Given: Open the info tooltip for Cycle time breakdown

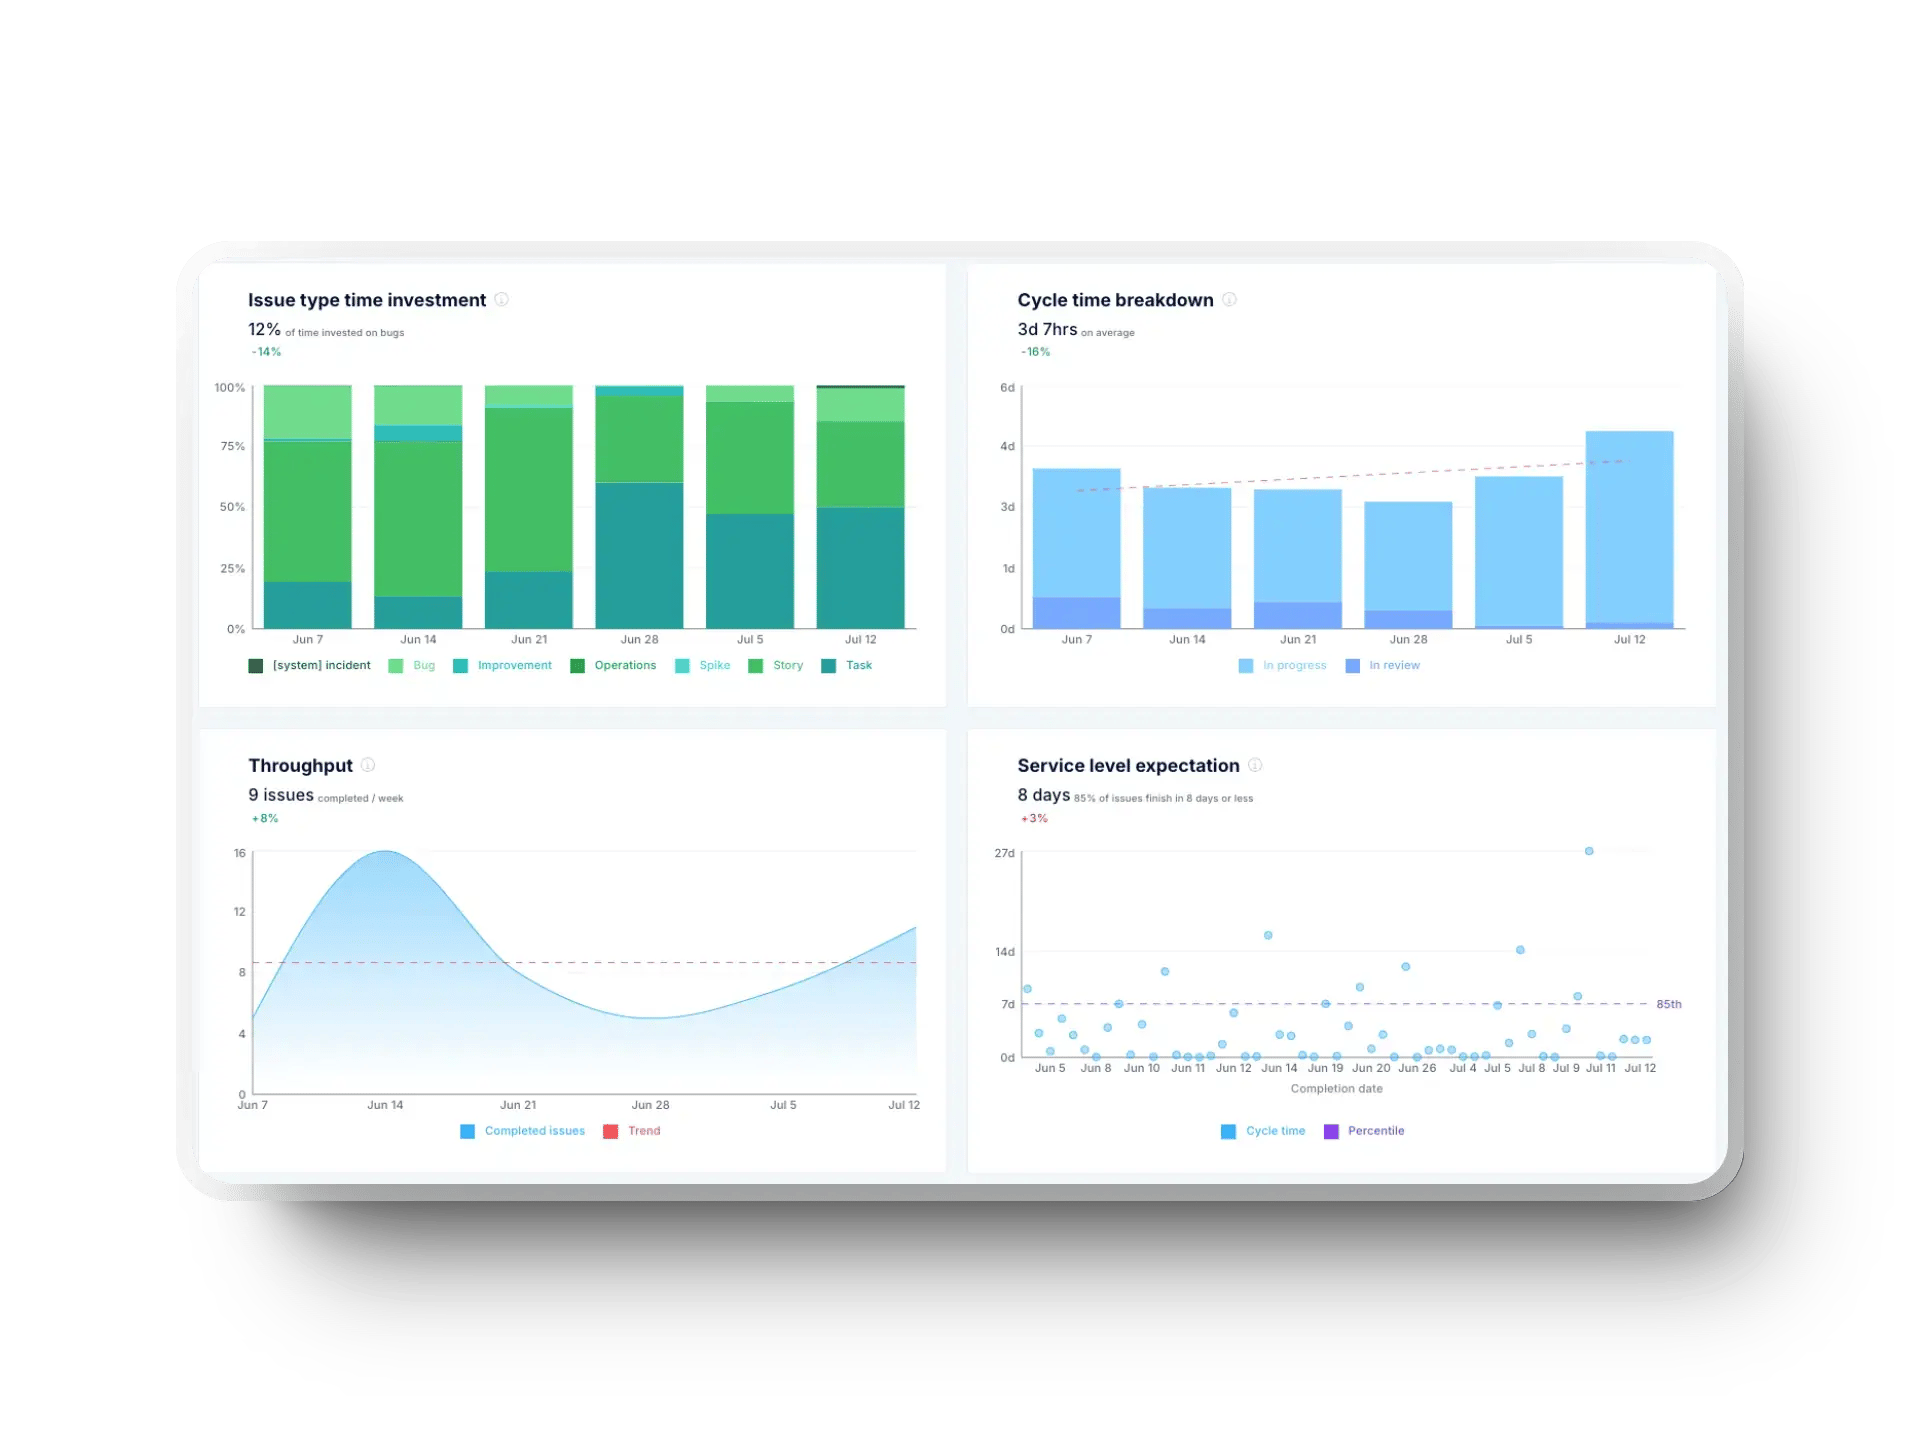Looking at the screenshot, I should click(x=1230, y=300).
